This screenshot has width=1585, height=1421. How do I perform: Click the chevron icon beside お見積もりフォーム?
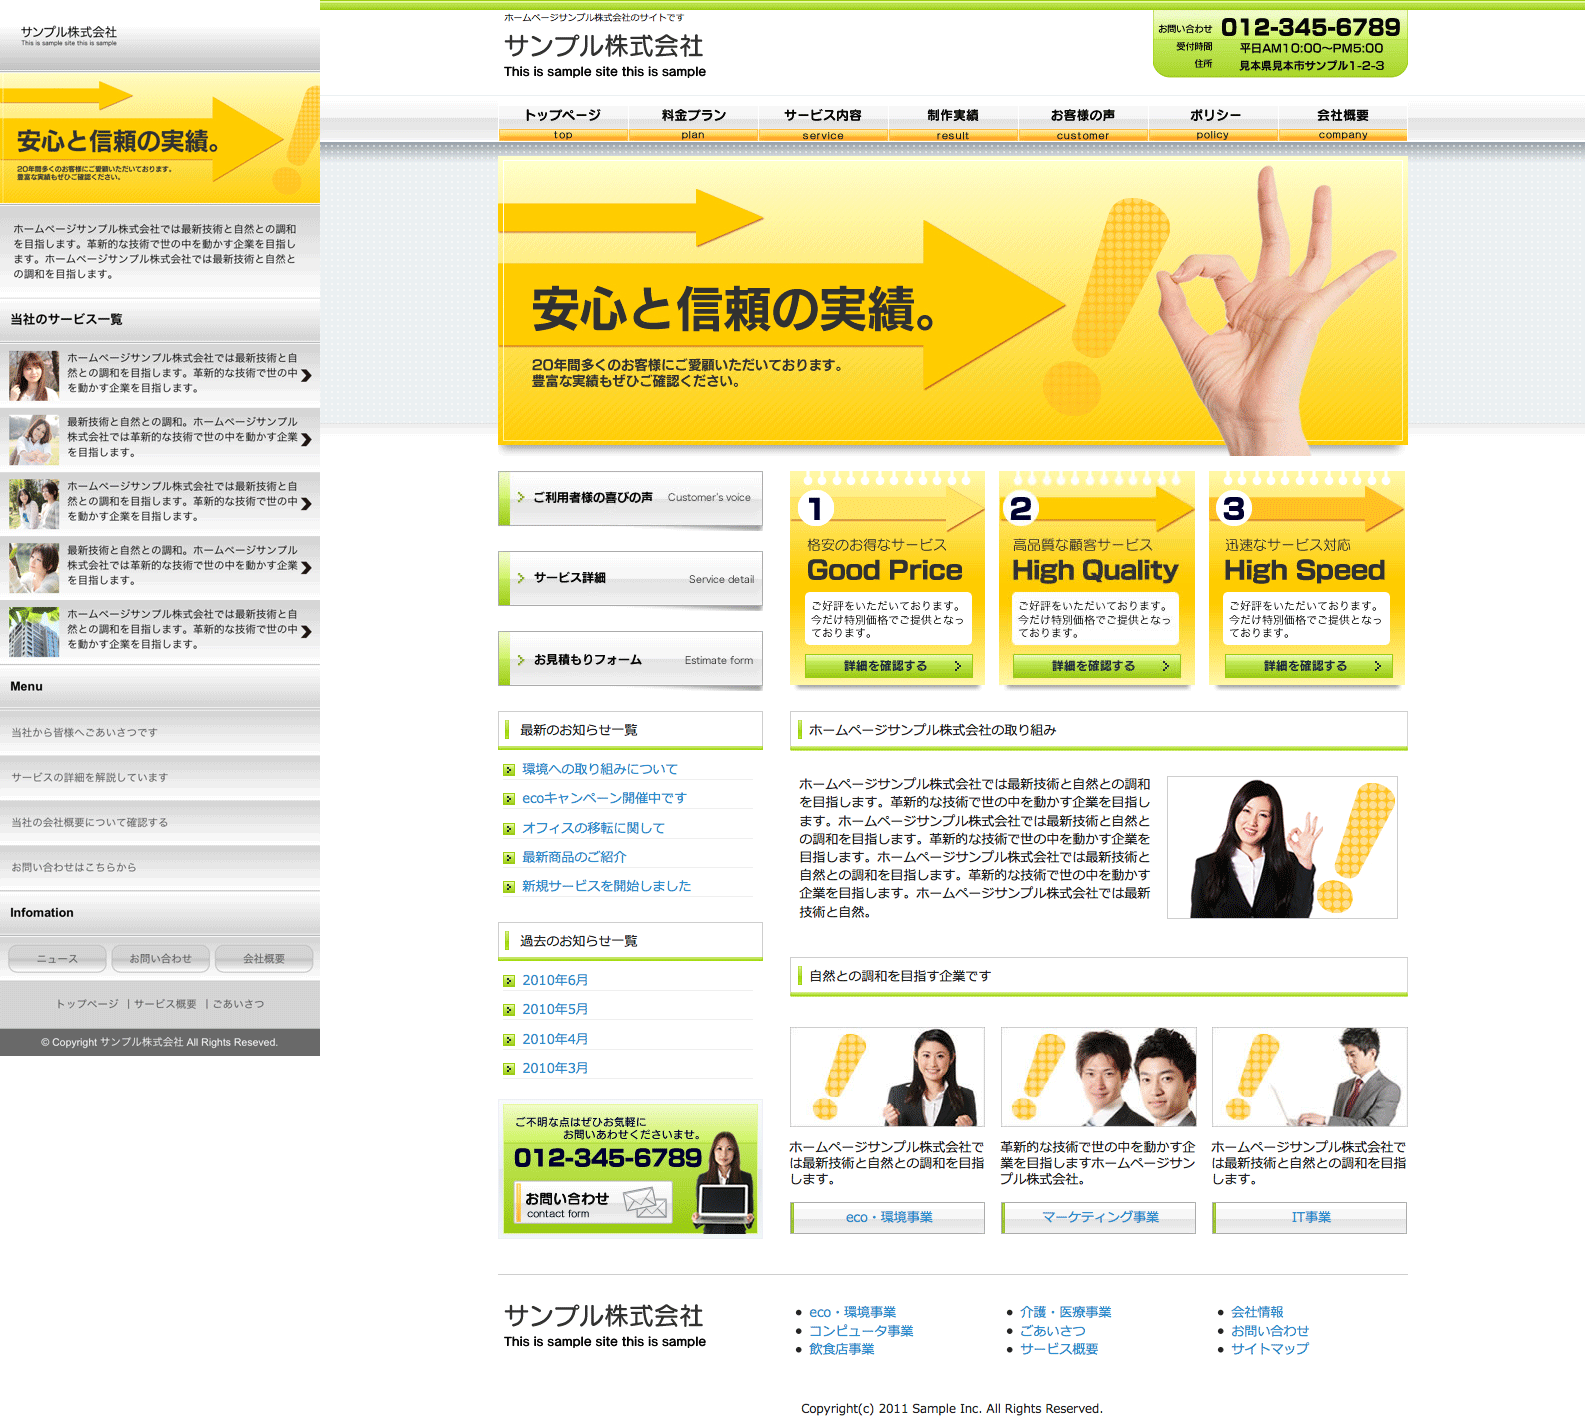tap(521, 660)
